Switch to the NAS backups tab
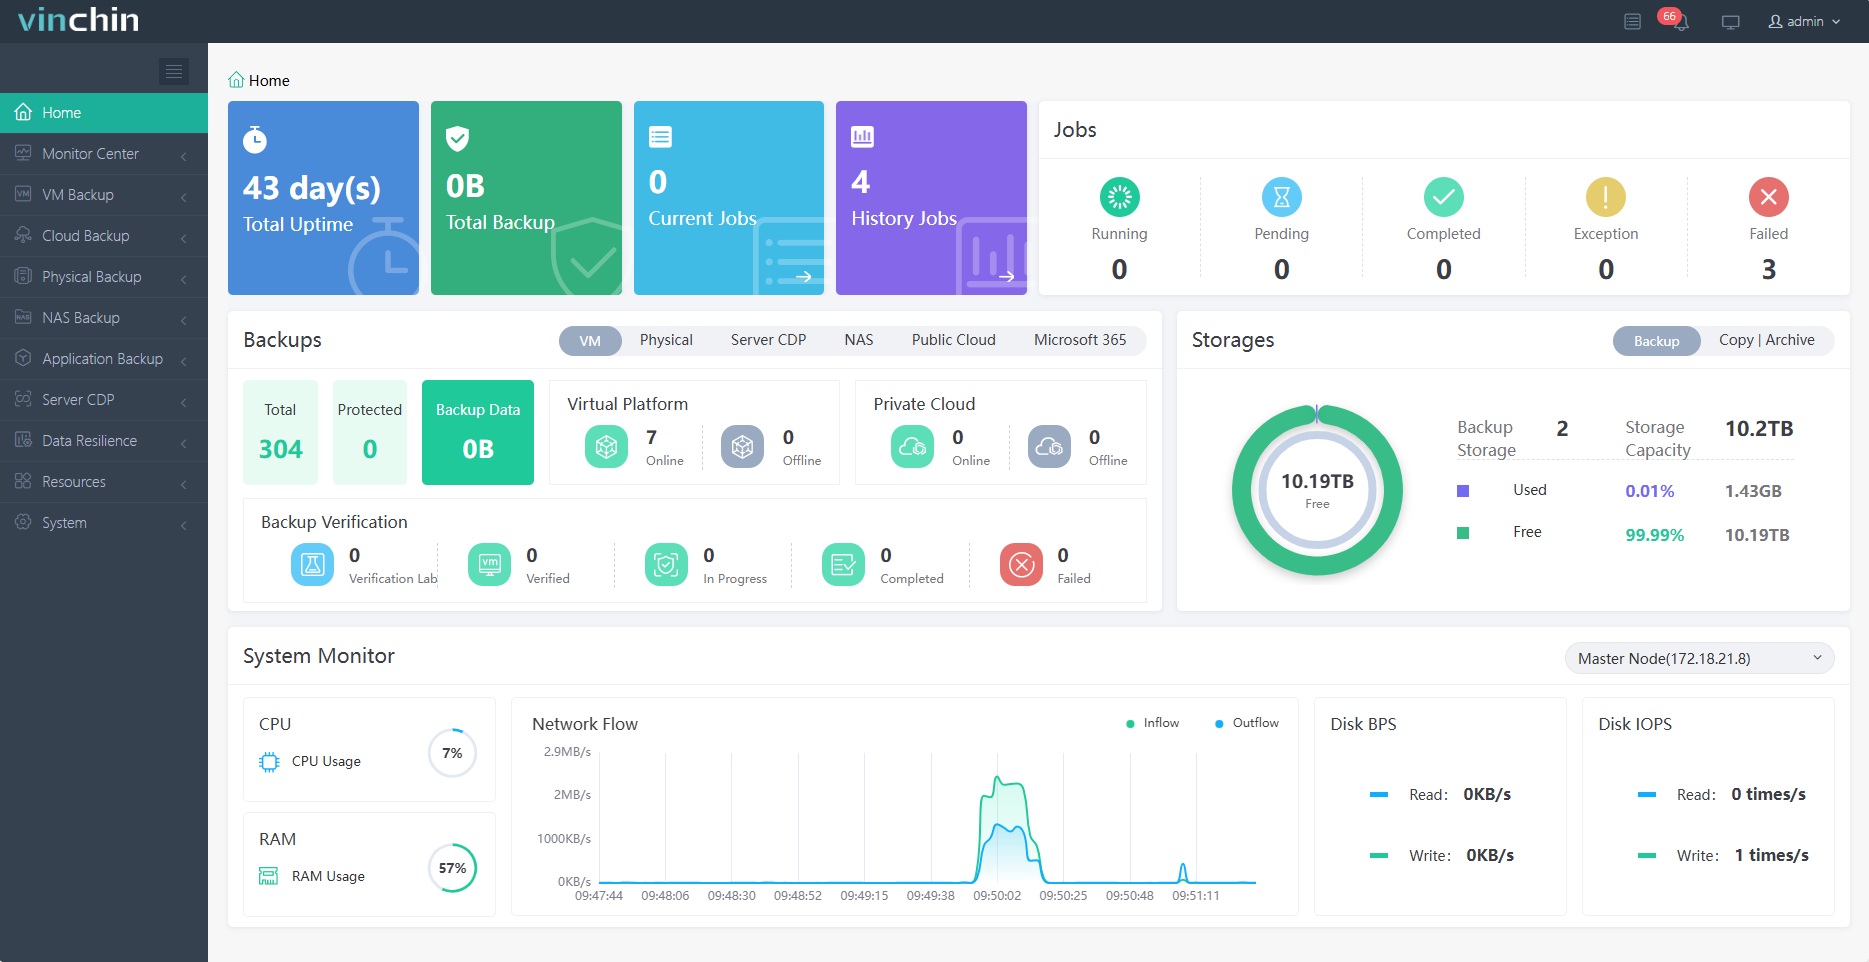The height and width of the screenshot is (962, 1869). tap(859, 340)
